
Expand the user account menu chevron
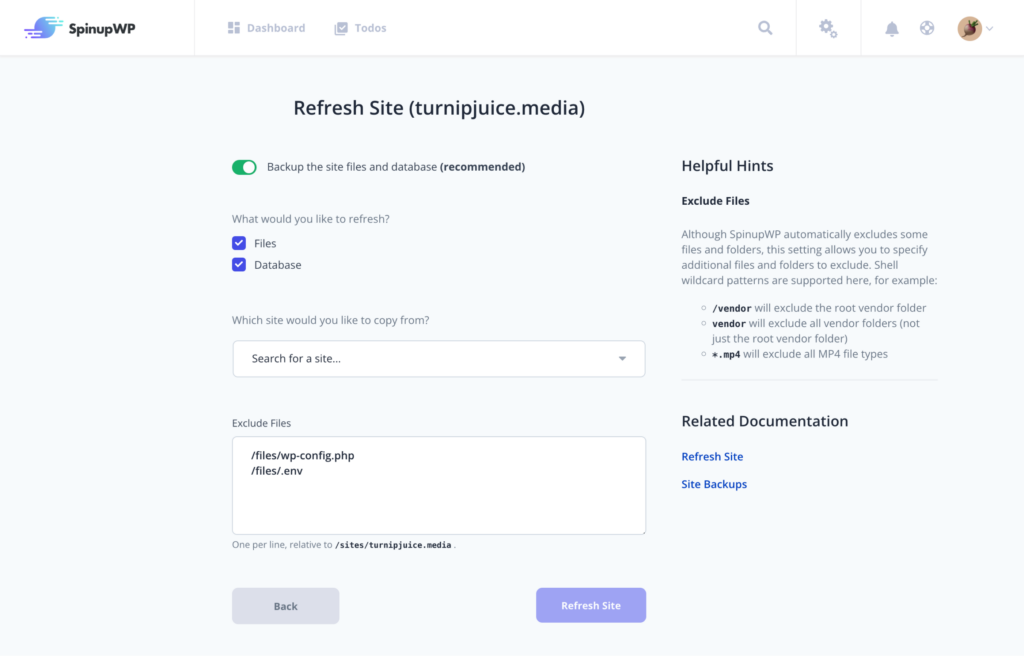tap(990, 28)
